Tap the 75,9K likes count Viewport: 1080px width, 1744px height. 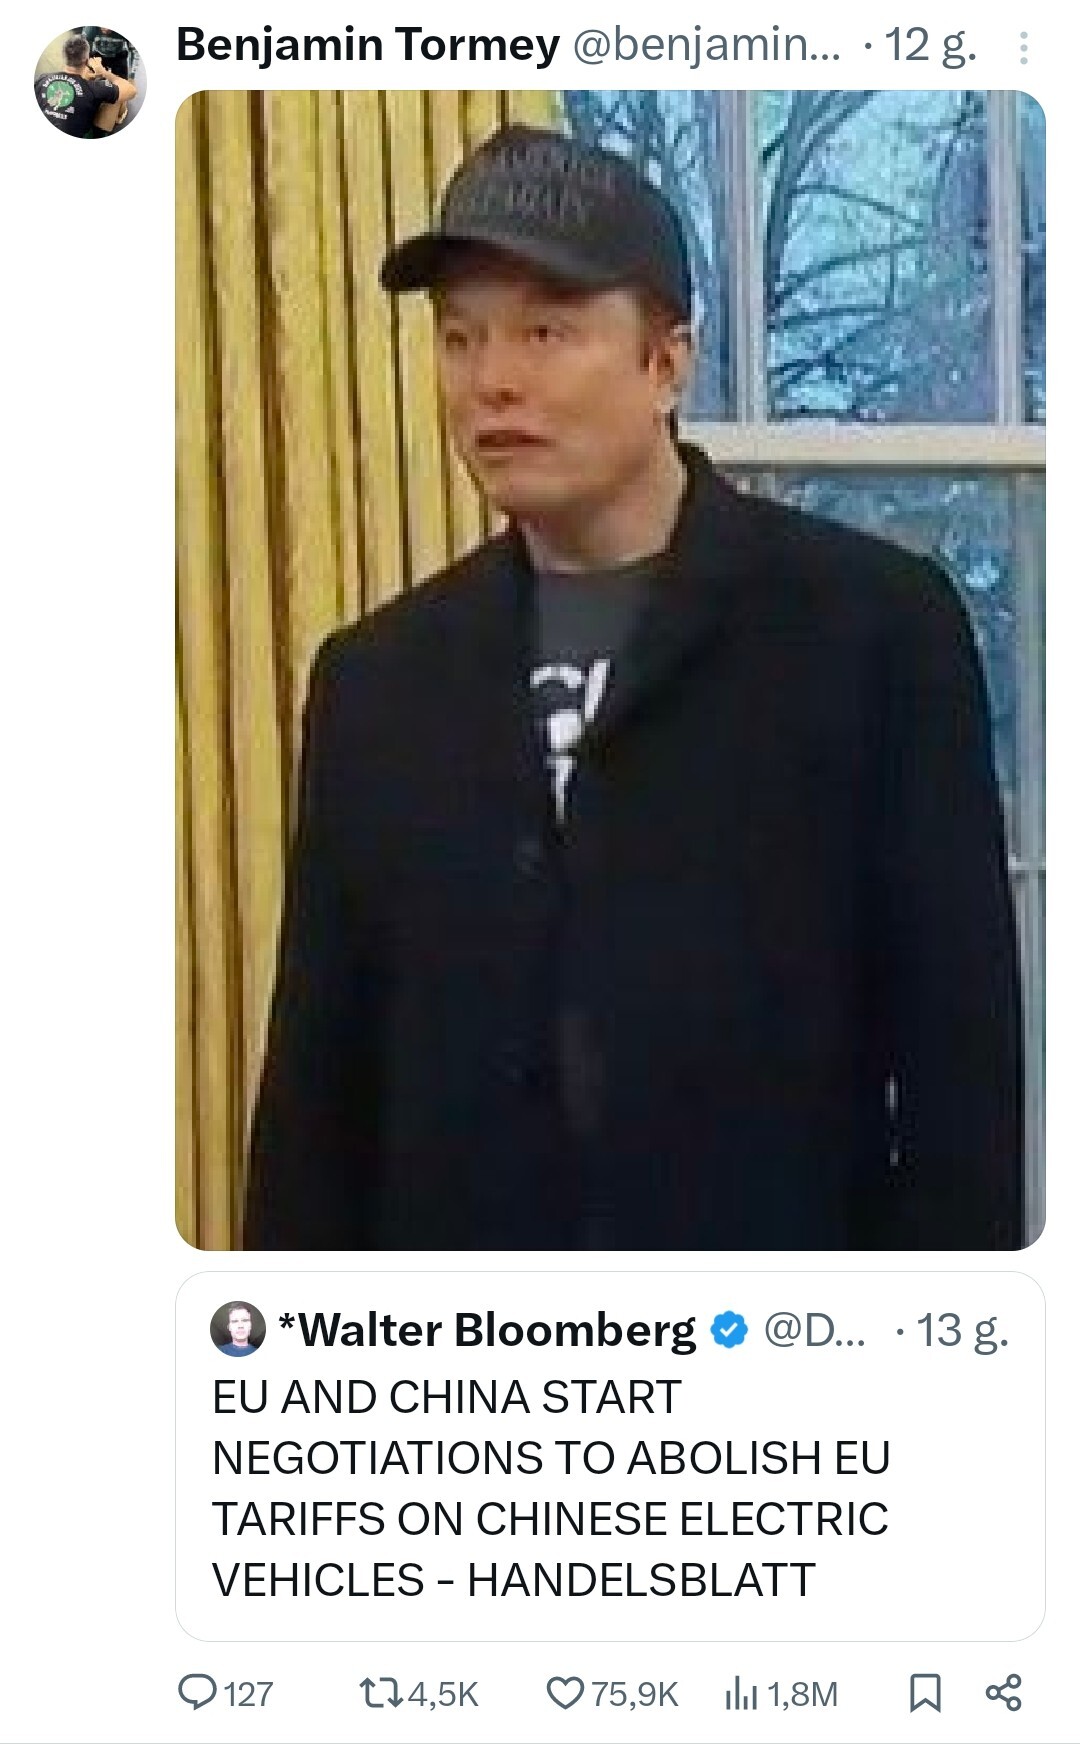(x=634, y=1693)
